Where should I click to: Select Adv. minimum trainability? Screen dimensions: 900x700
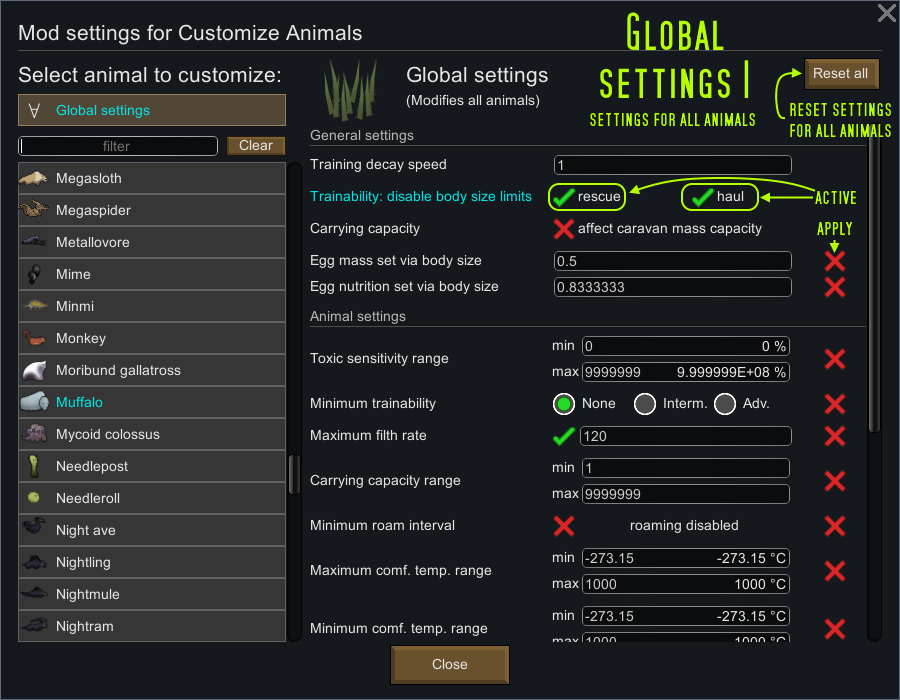(x=725, y=404)
